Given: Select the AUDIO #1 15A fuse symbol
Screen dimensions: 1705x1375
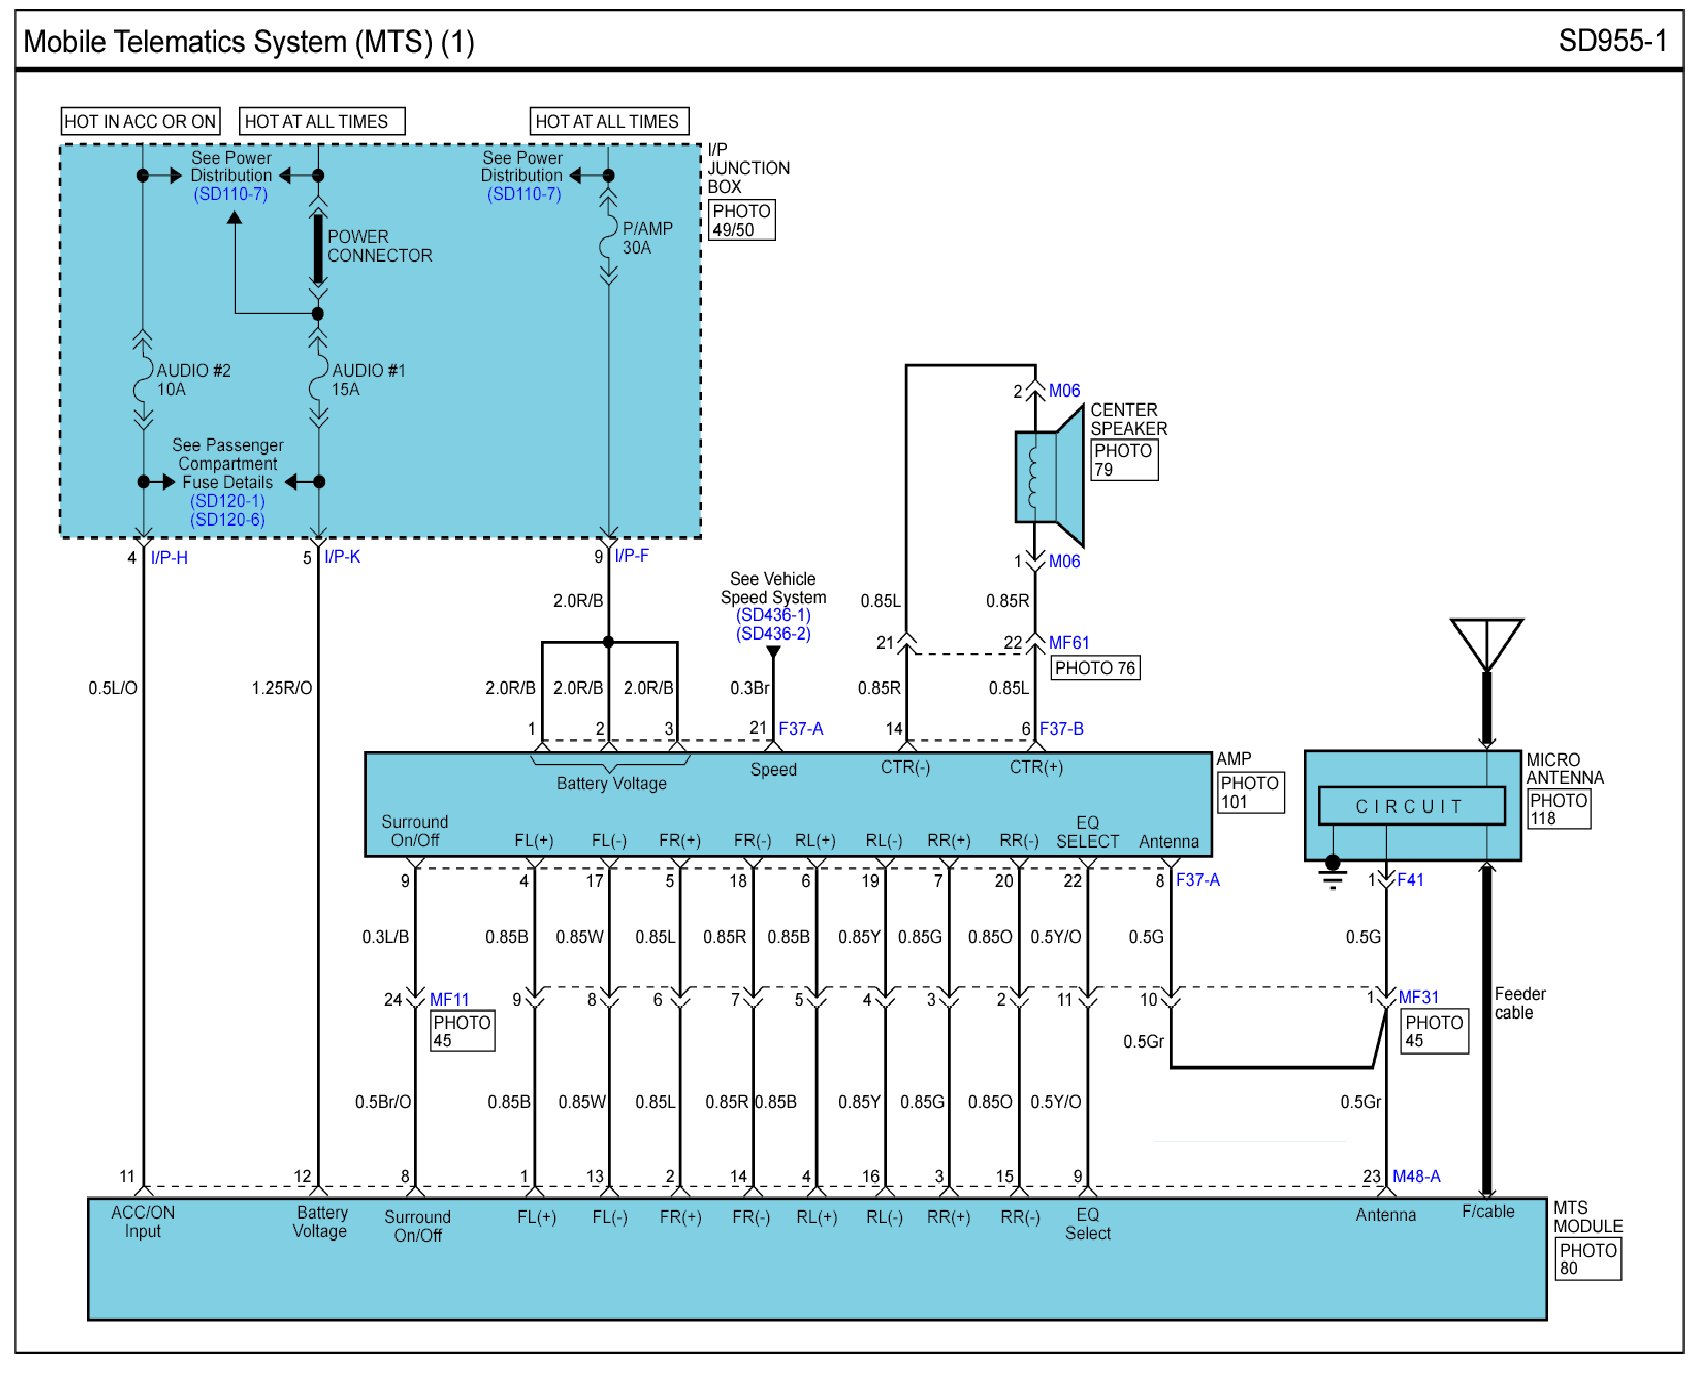Looking at the screenshot, I should pos(318,380).
